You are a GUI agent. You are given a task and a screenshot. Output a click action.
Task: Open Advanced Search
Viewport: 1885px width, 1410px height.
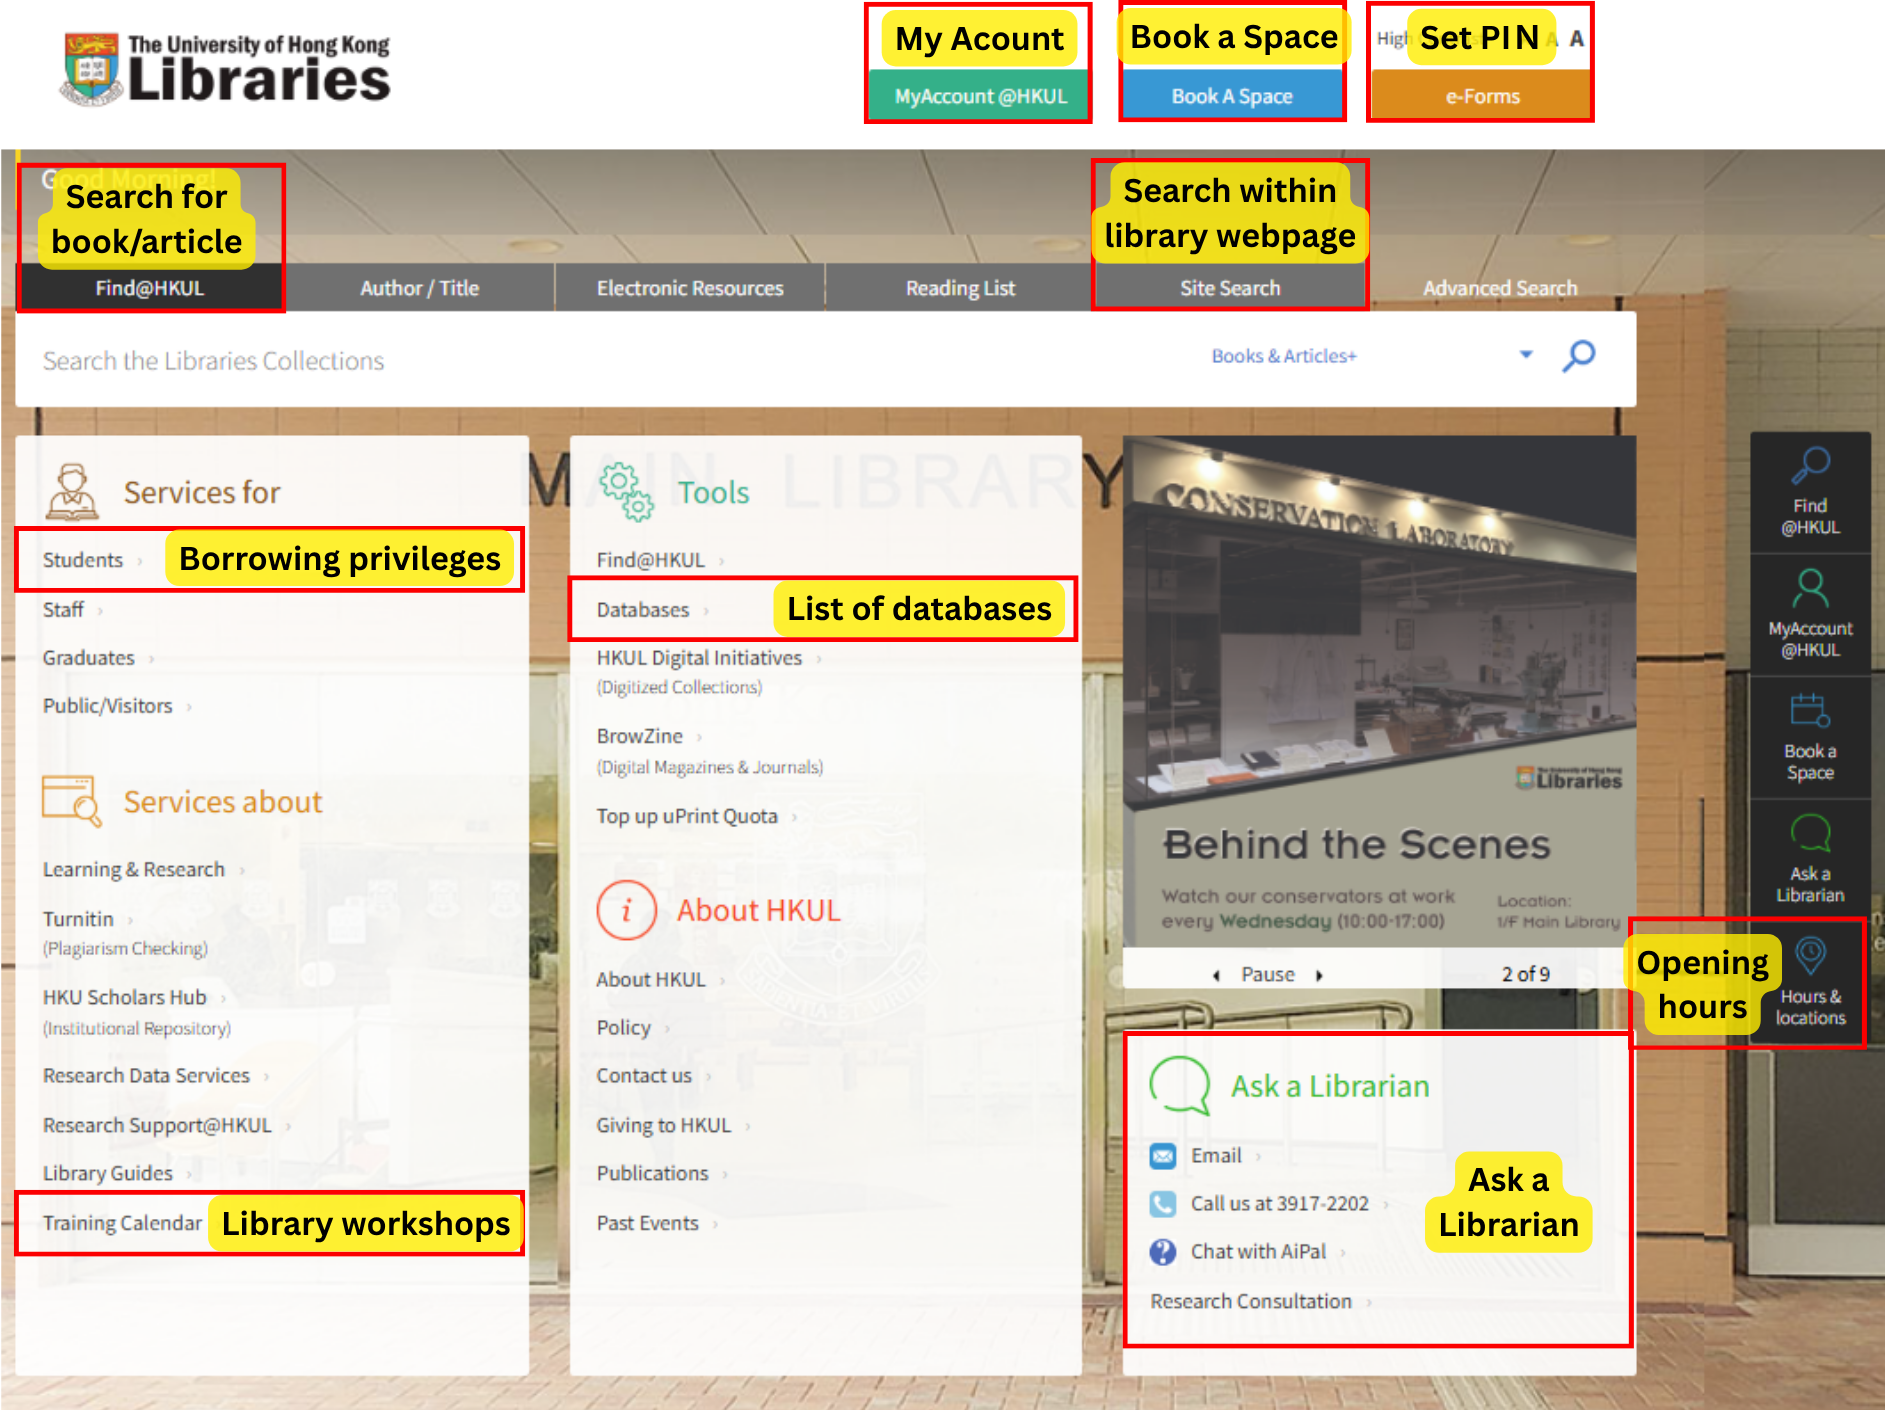point(1500,288)
